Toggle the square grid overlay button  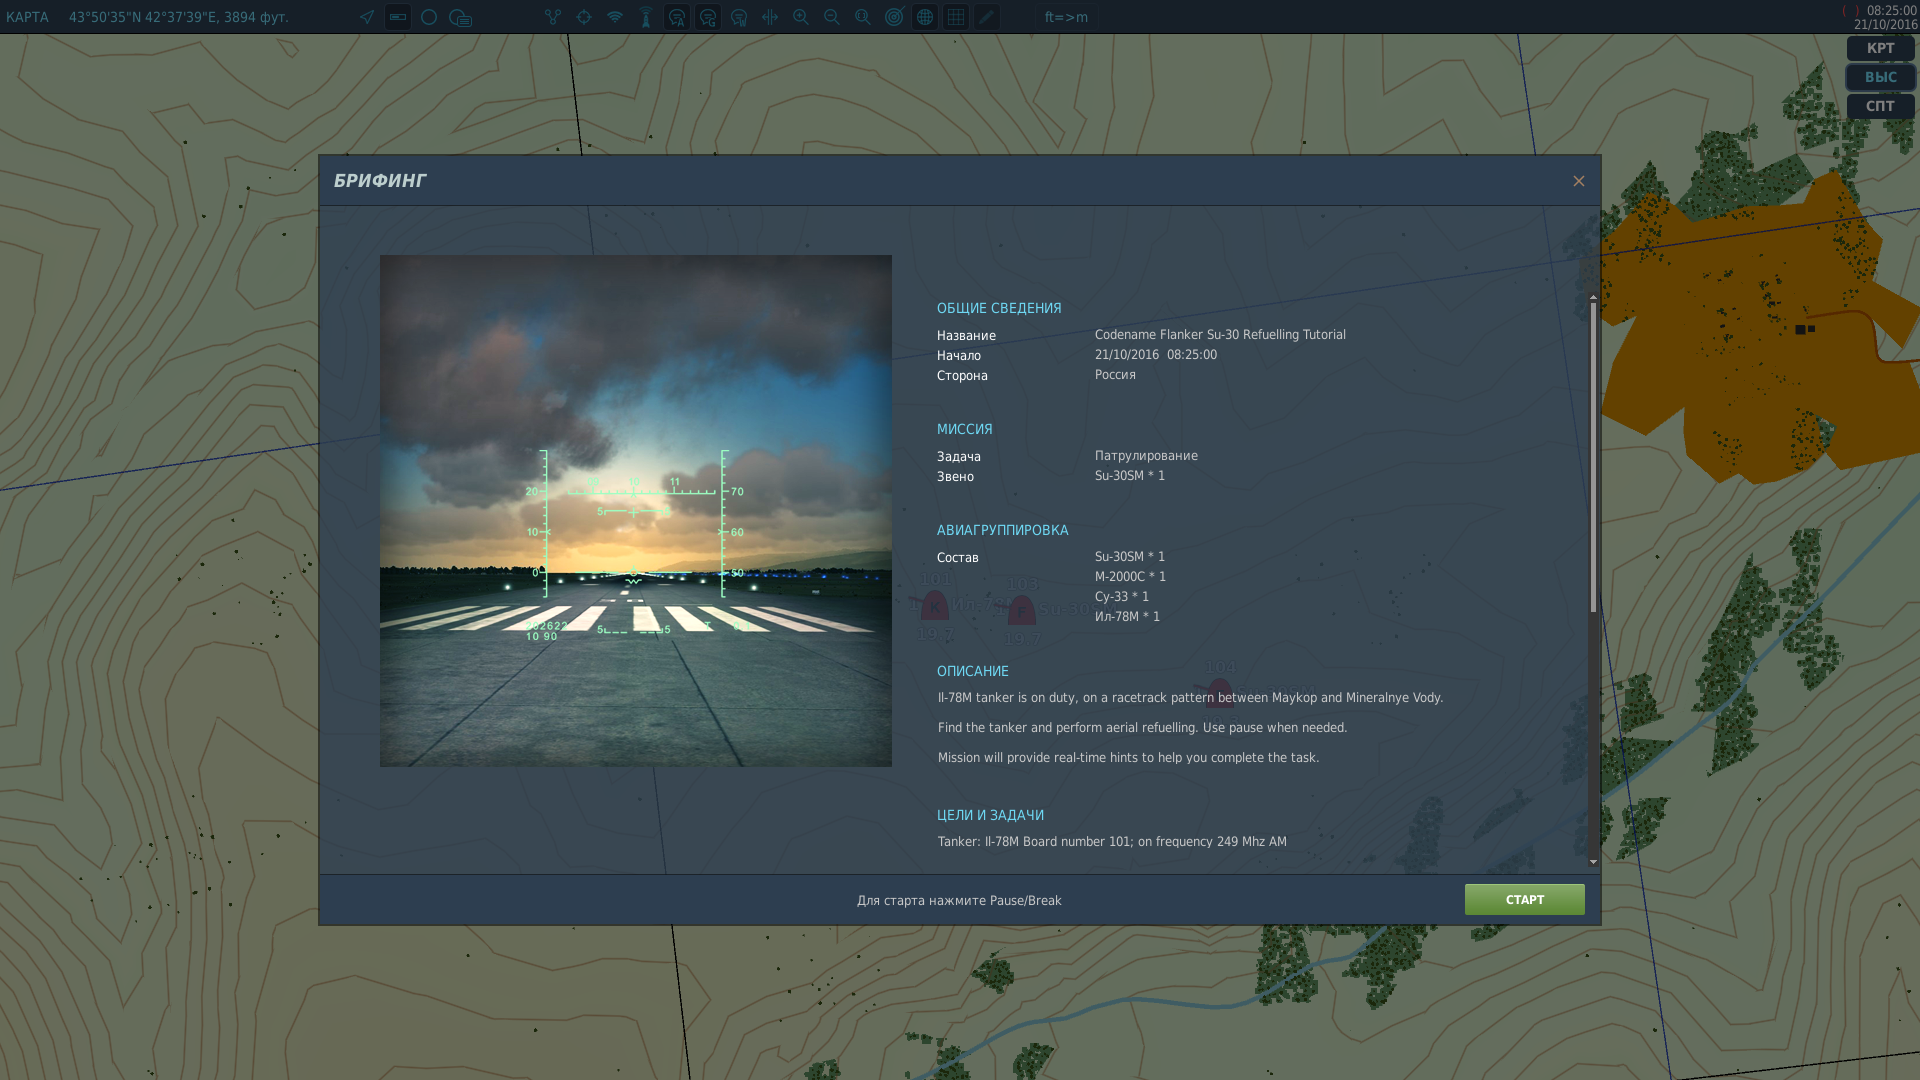point(956,17)
